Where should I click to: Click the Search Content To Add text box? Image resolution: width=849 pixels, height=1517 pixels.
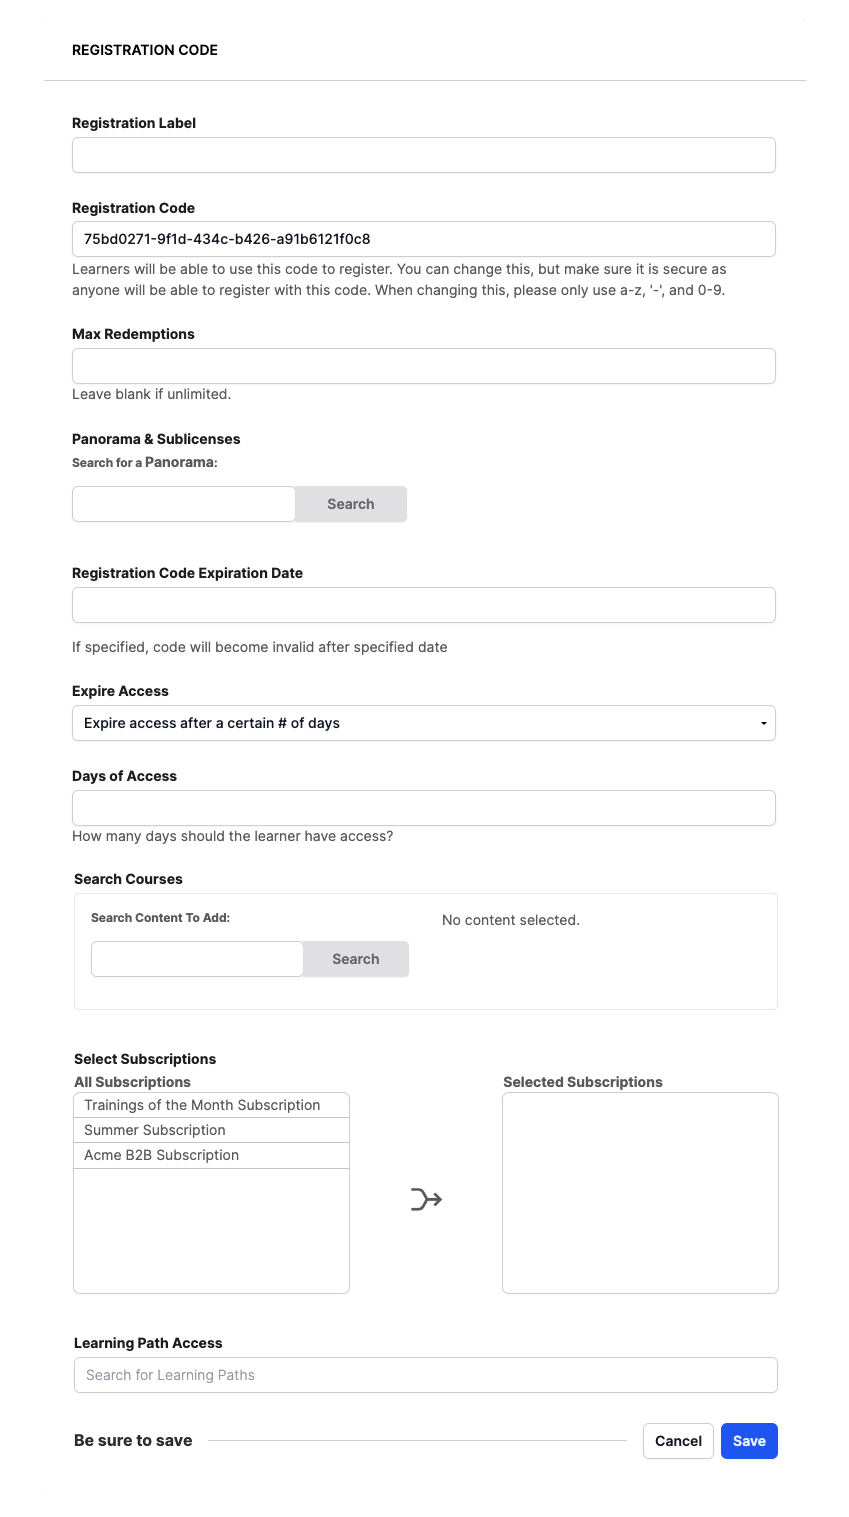point(196,958)
